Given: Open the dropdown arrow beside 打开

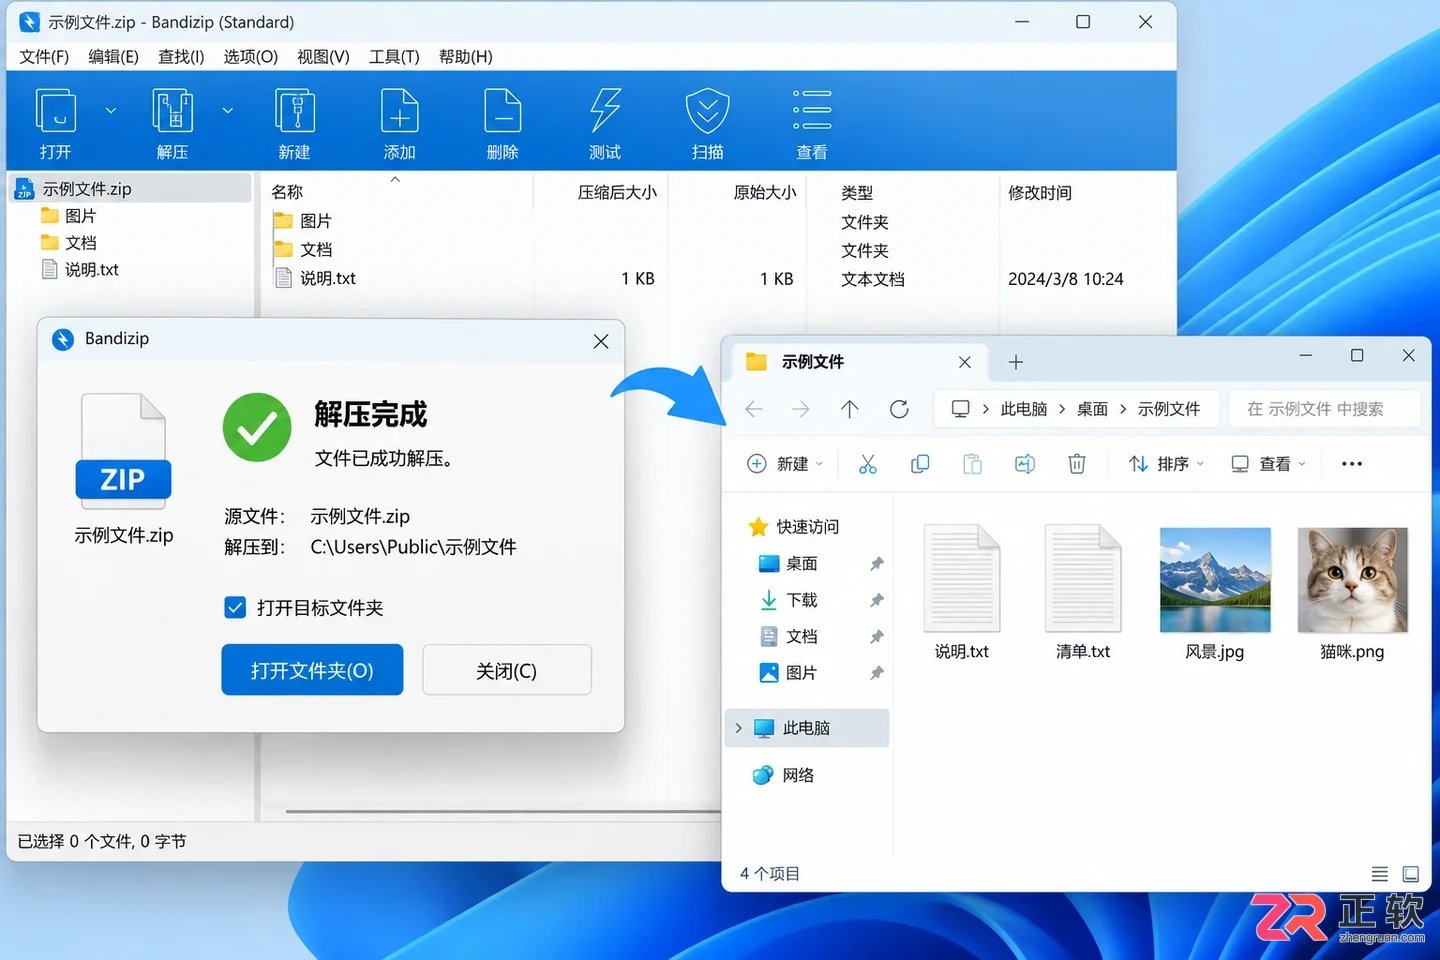Looking at the screenshot, I should 111,111.
